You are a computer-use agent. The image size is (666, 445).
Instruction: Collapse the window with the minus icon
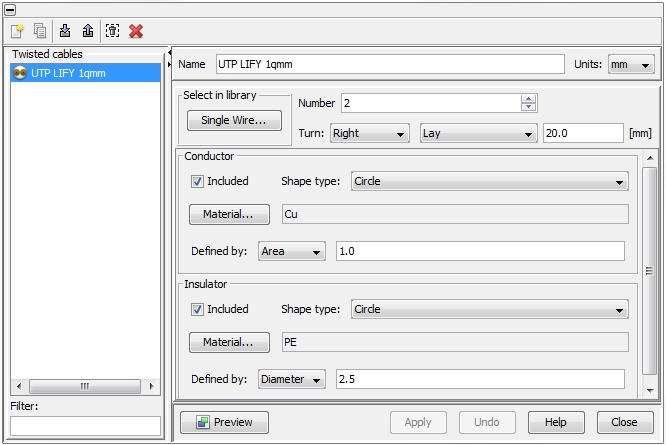pos(10,9)
